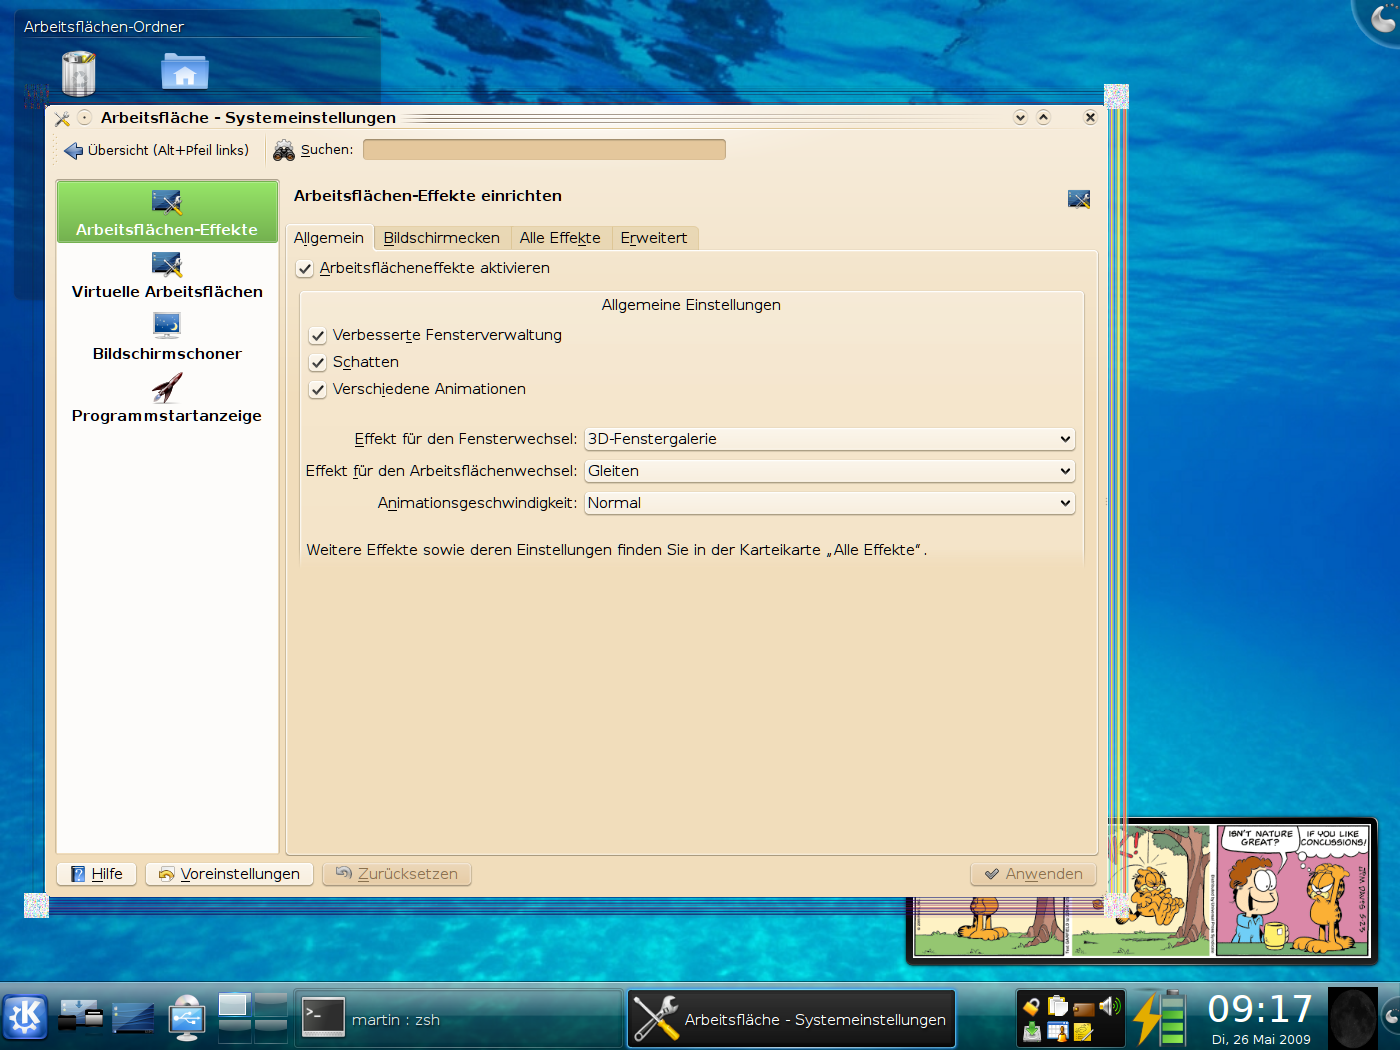Open the Arbeitsflächenwechsel effect dropdown
Screen dimensions: 1400x1050
click(x=829, y=471)
